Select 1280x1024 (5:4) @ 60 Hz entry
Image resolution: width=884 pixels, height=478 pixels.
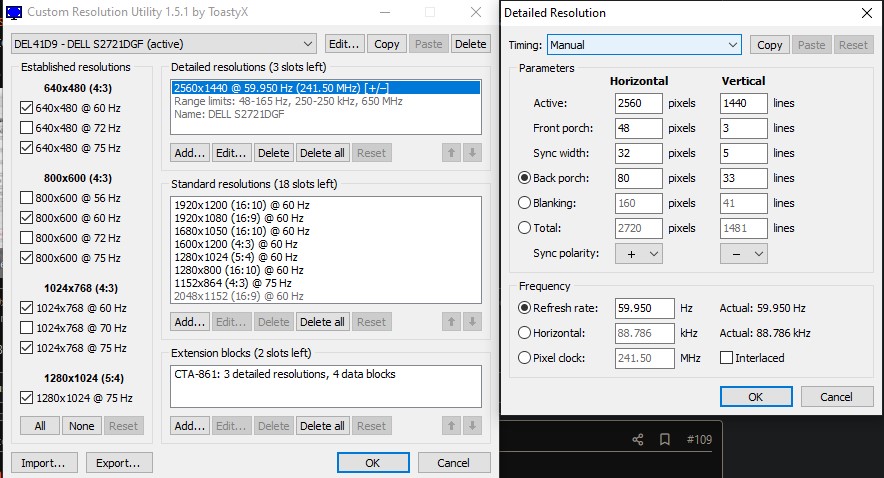pyautogui.click(x=326, y=257)
